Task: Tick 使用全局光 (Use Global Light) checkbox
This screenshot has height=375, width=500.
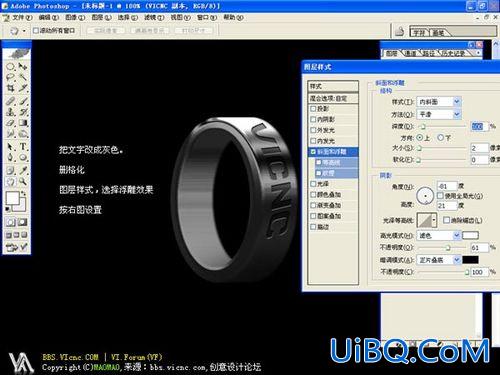Action: (x=440, y=195)
